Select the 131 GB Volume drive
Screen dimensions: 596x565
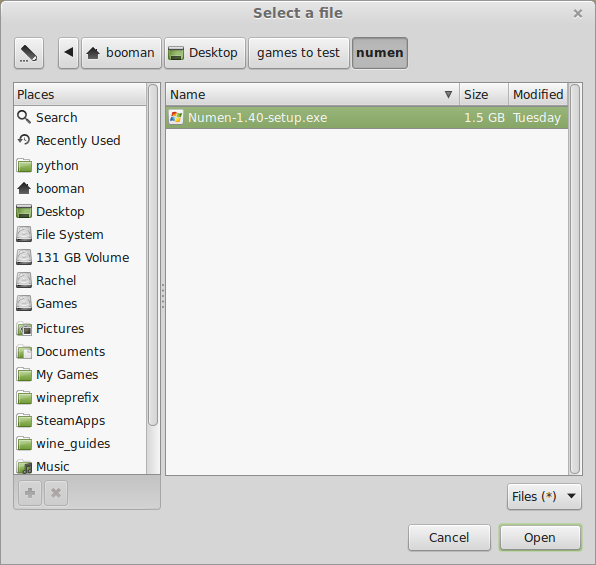coord(80,258)
